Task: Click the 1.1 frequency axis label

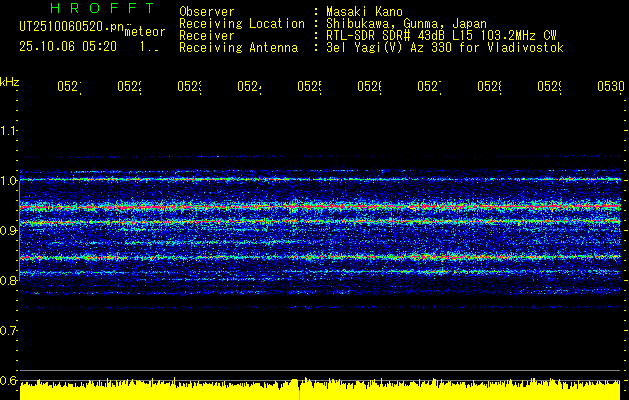Action: coord(8,130)
